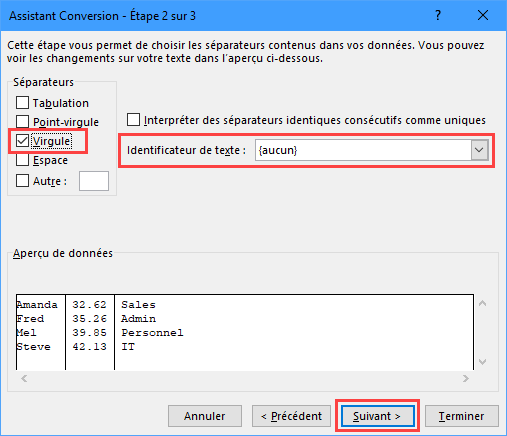Click the 32.62 value in preview
This screenshot has height=436, width=507.
pos(89,305)
